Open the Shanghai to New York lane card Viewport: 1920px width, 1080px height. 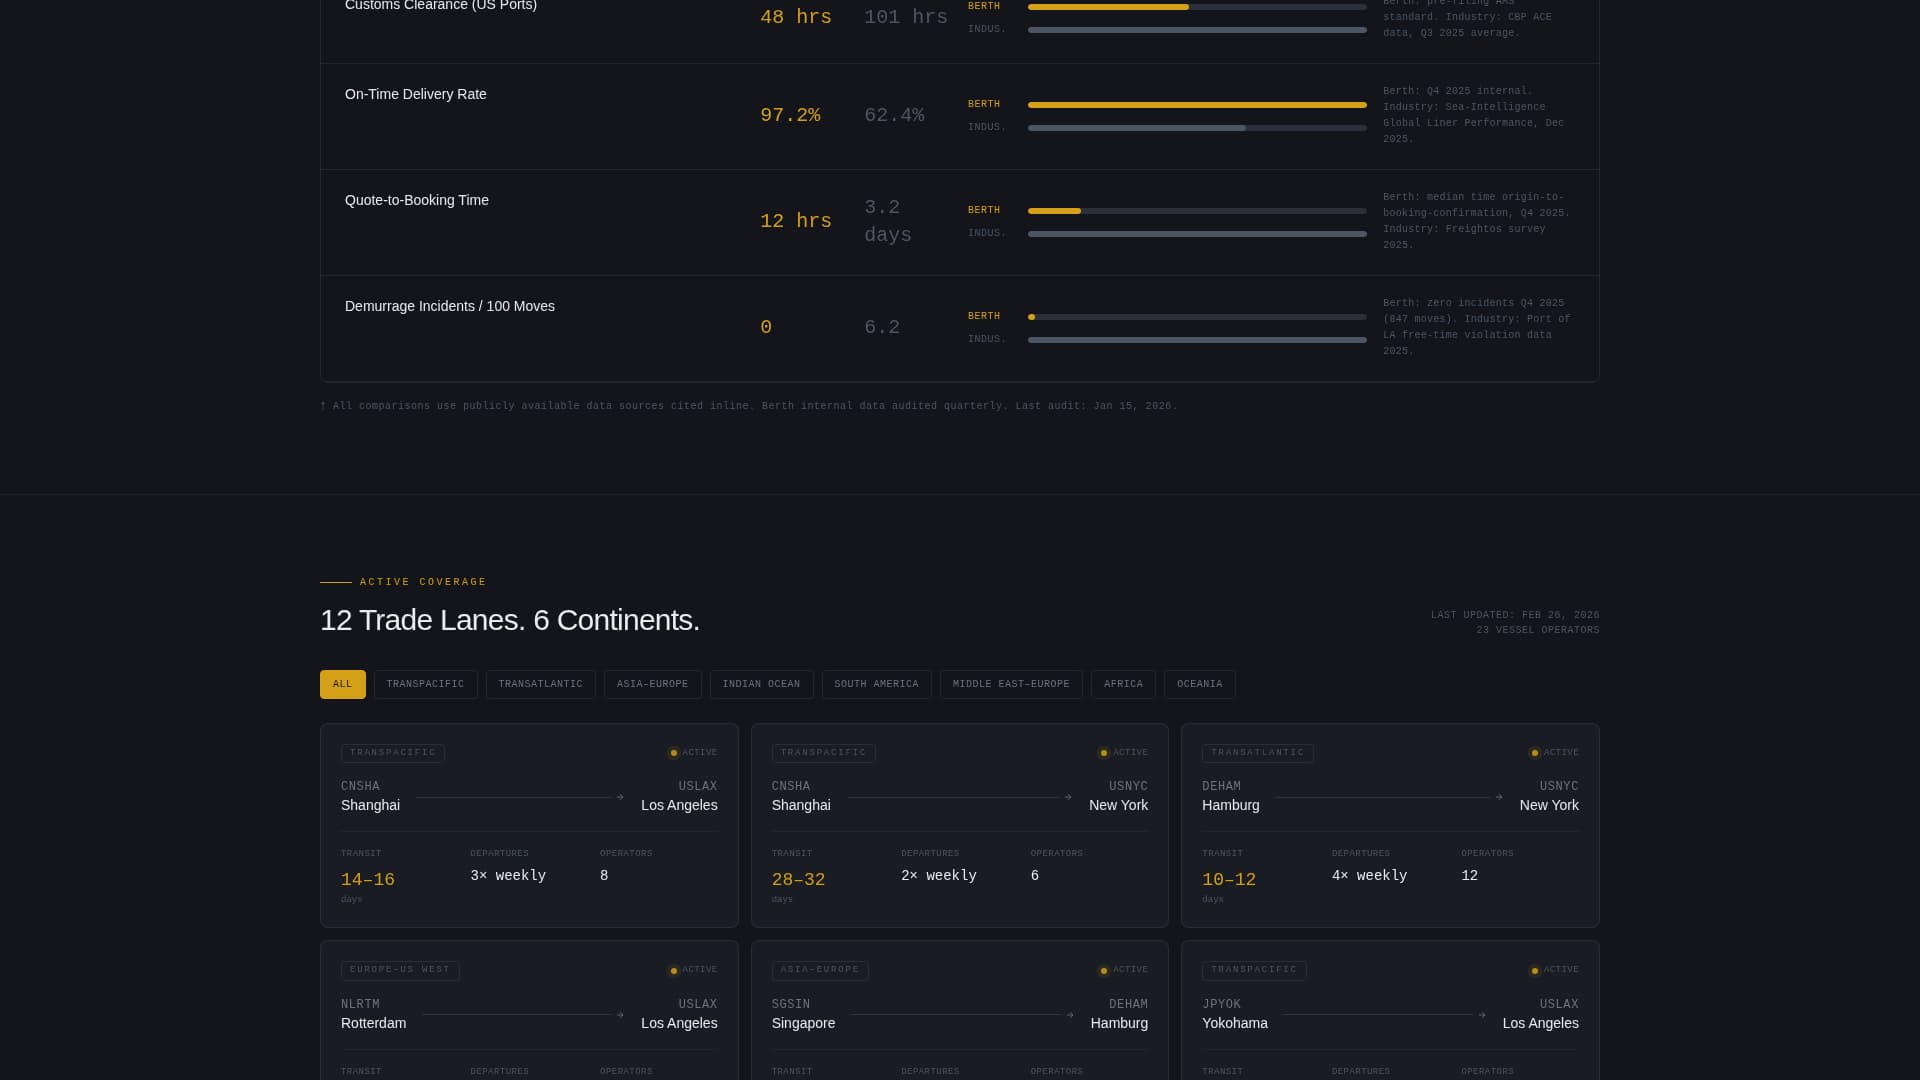[959, 825]
